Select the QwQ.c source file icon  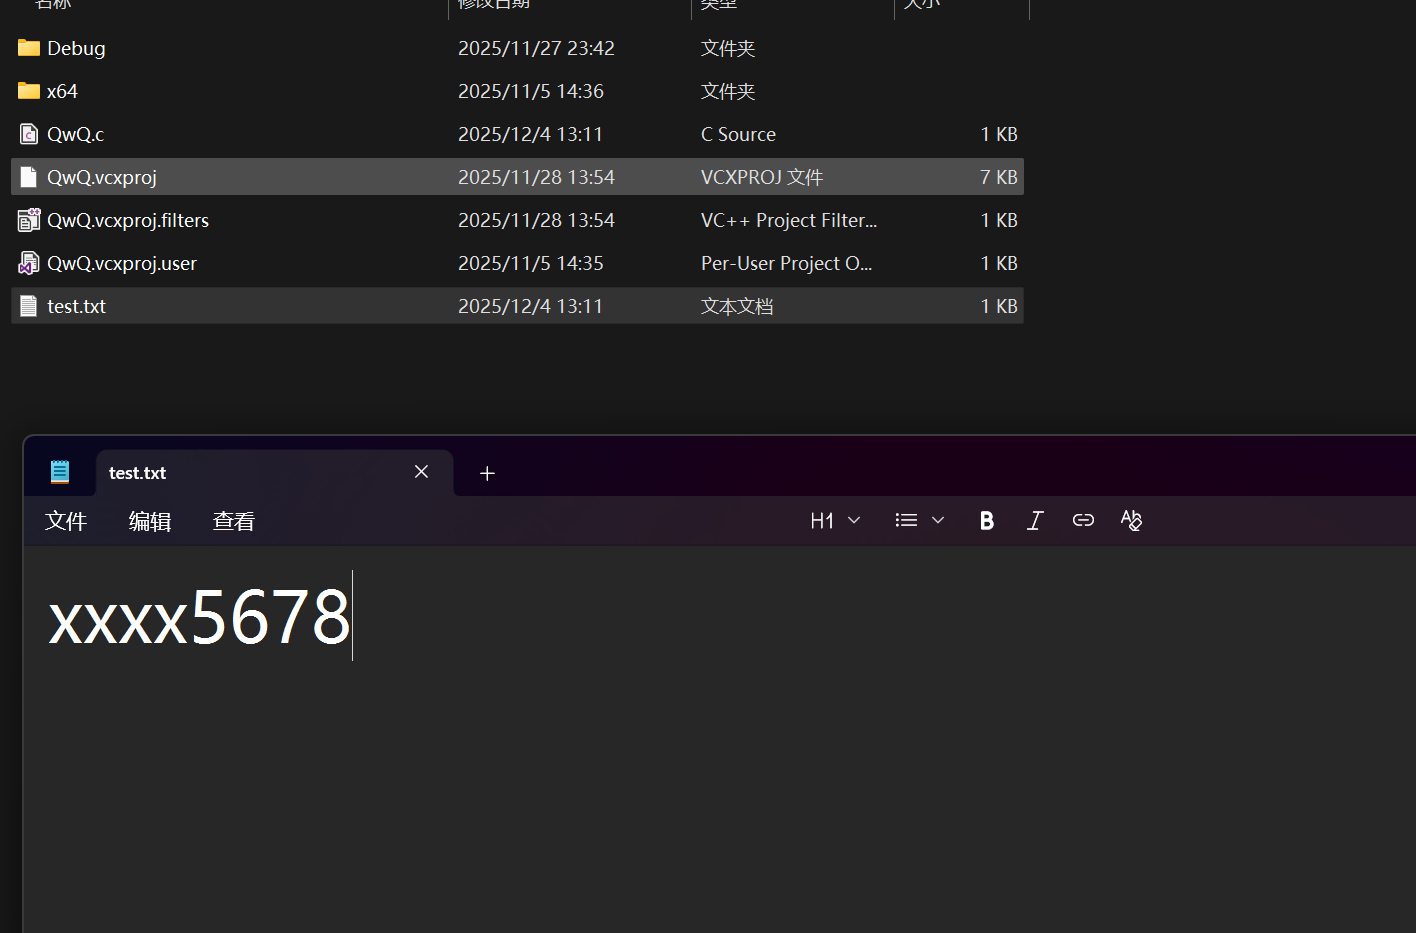(29, 134)
